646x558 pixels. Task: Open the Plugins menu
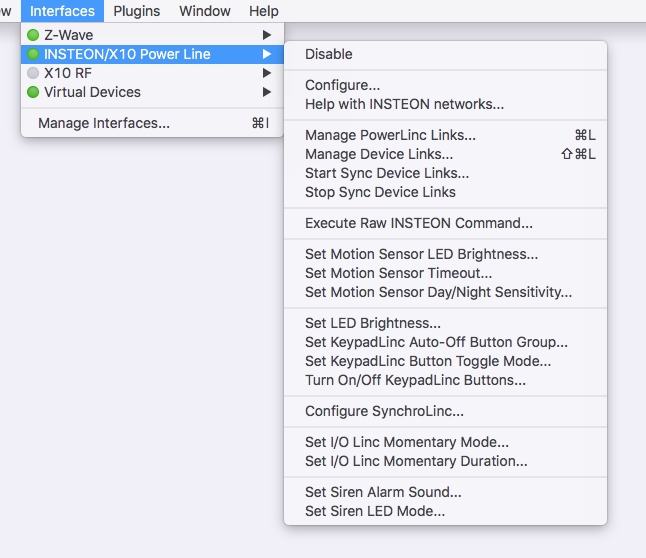[x=136, y=11]
